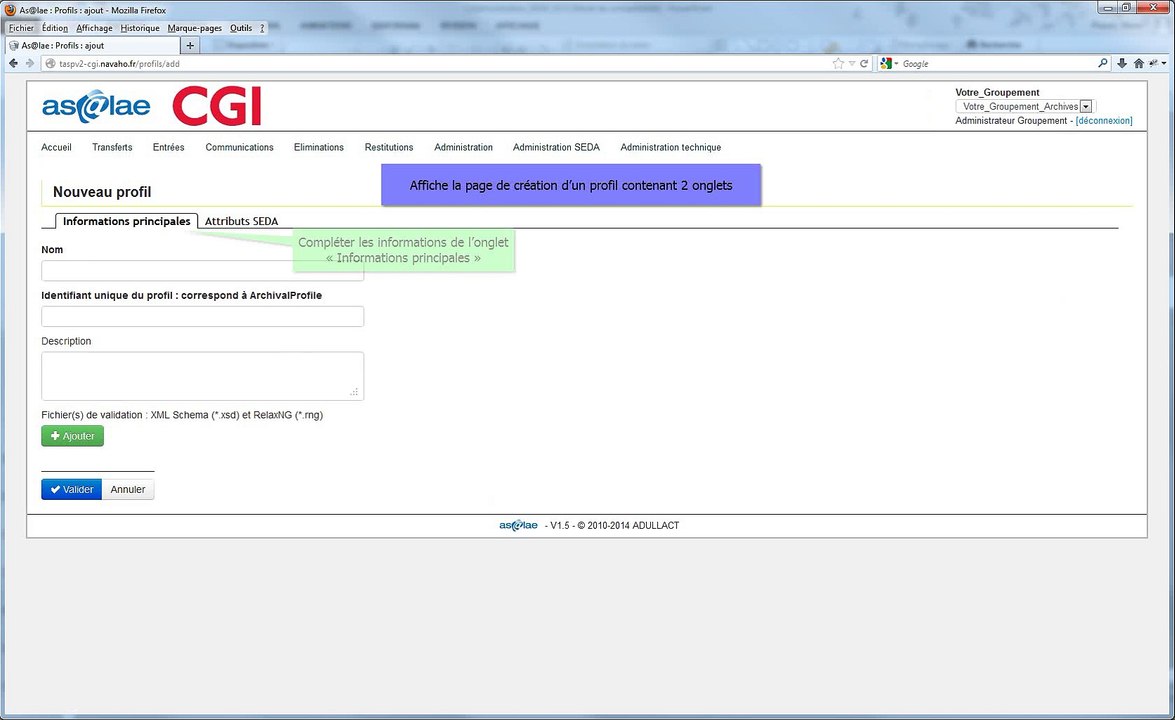Open Administration technique navigation item
1175x720 pixels.
(x=671, y=147)
